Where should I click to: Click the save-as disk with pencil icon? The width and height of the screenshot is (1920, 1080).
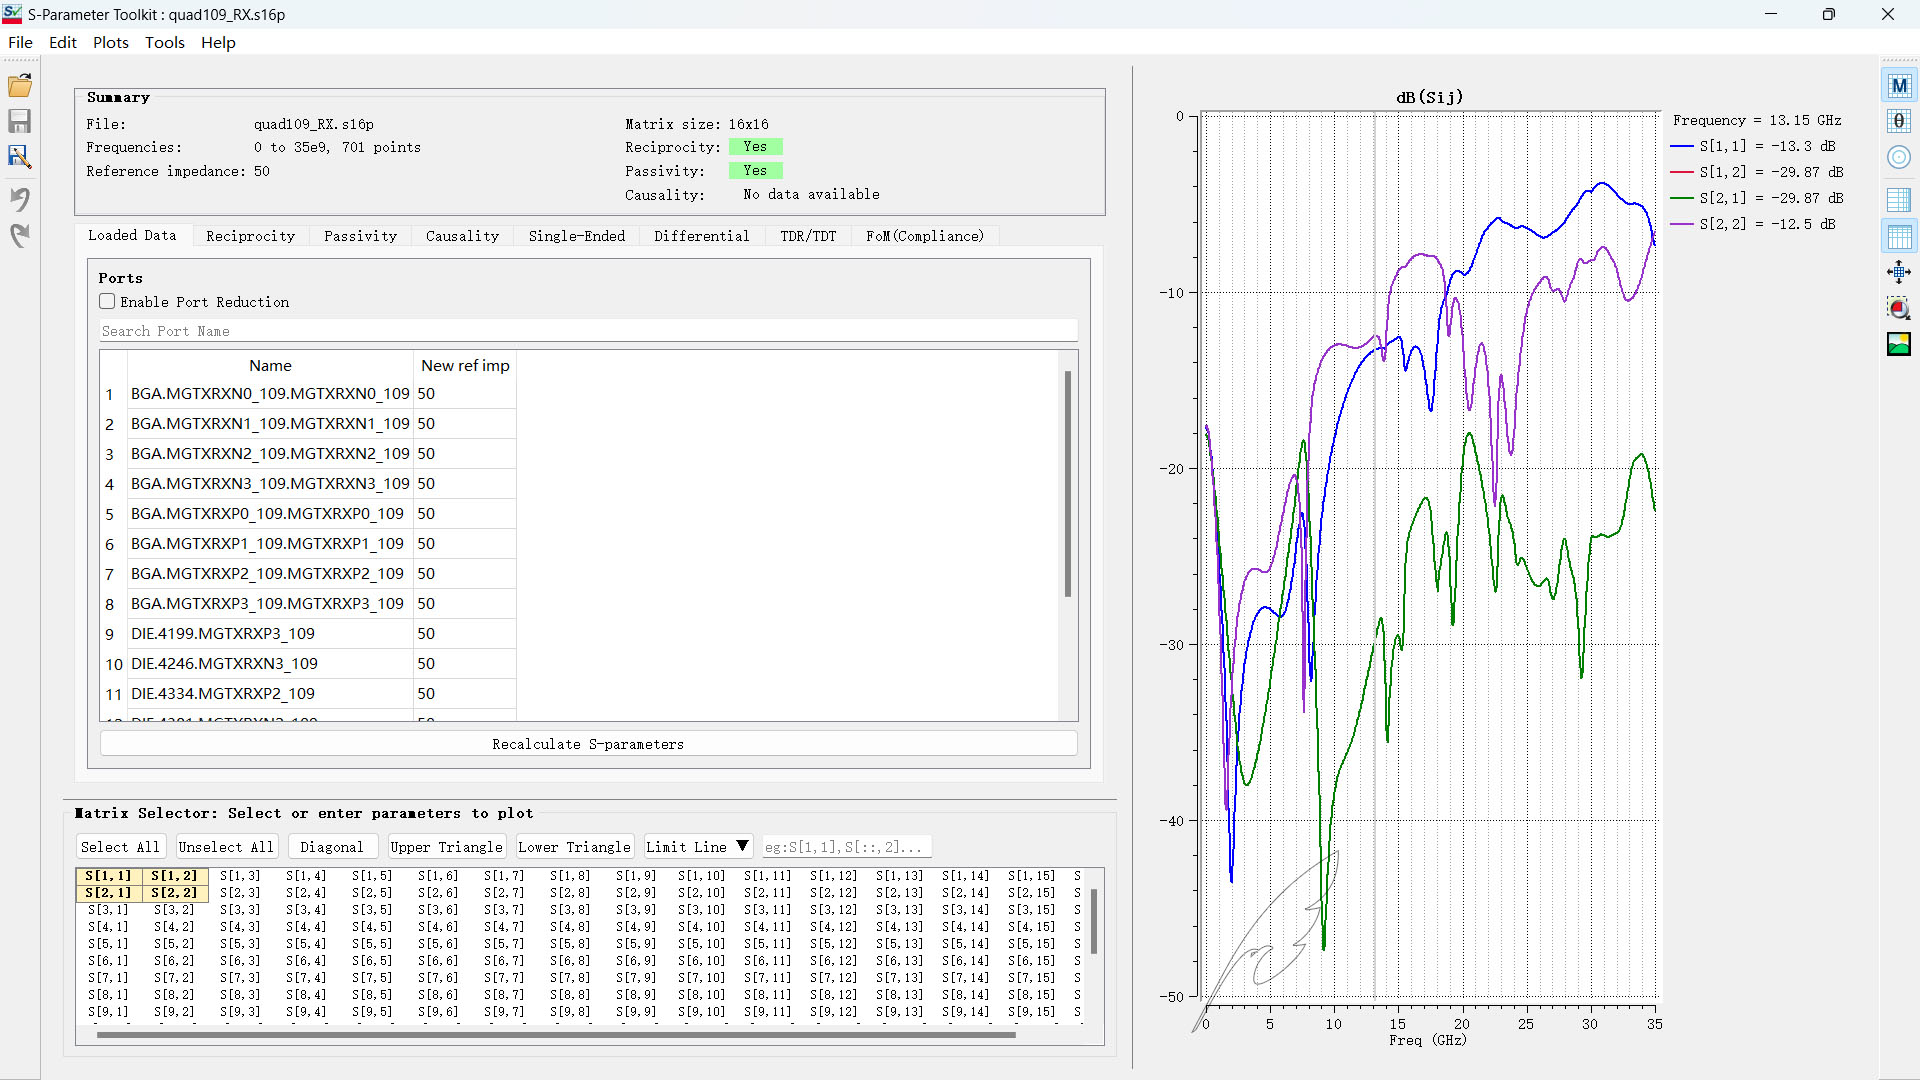20,157
